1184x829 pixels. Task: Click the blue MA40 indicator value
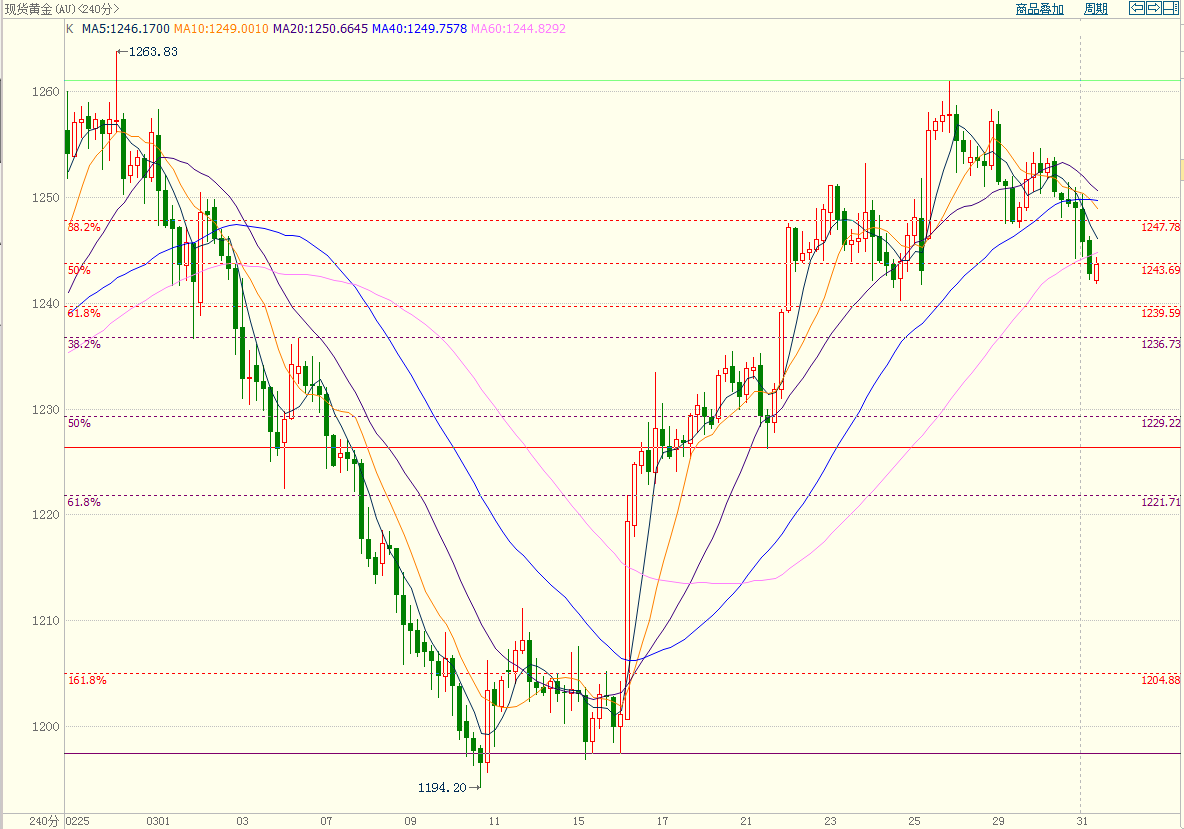(x=419, y=29)
